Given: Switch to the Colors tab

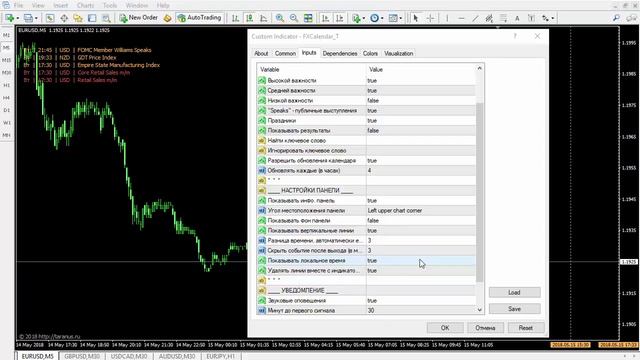Looking at the screenshot, I should (x=370, y=53).
